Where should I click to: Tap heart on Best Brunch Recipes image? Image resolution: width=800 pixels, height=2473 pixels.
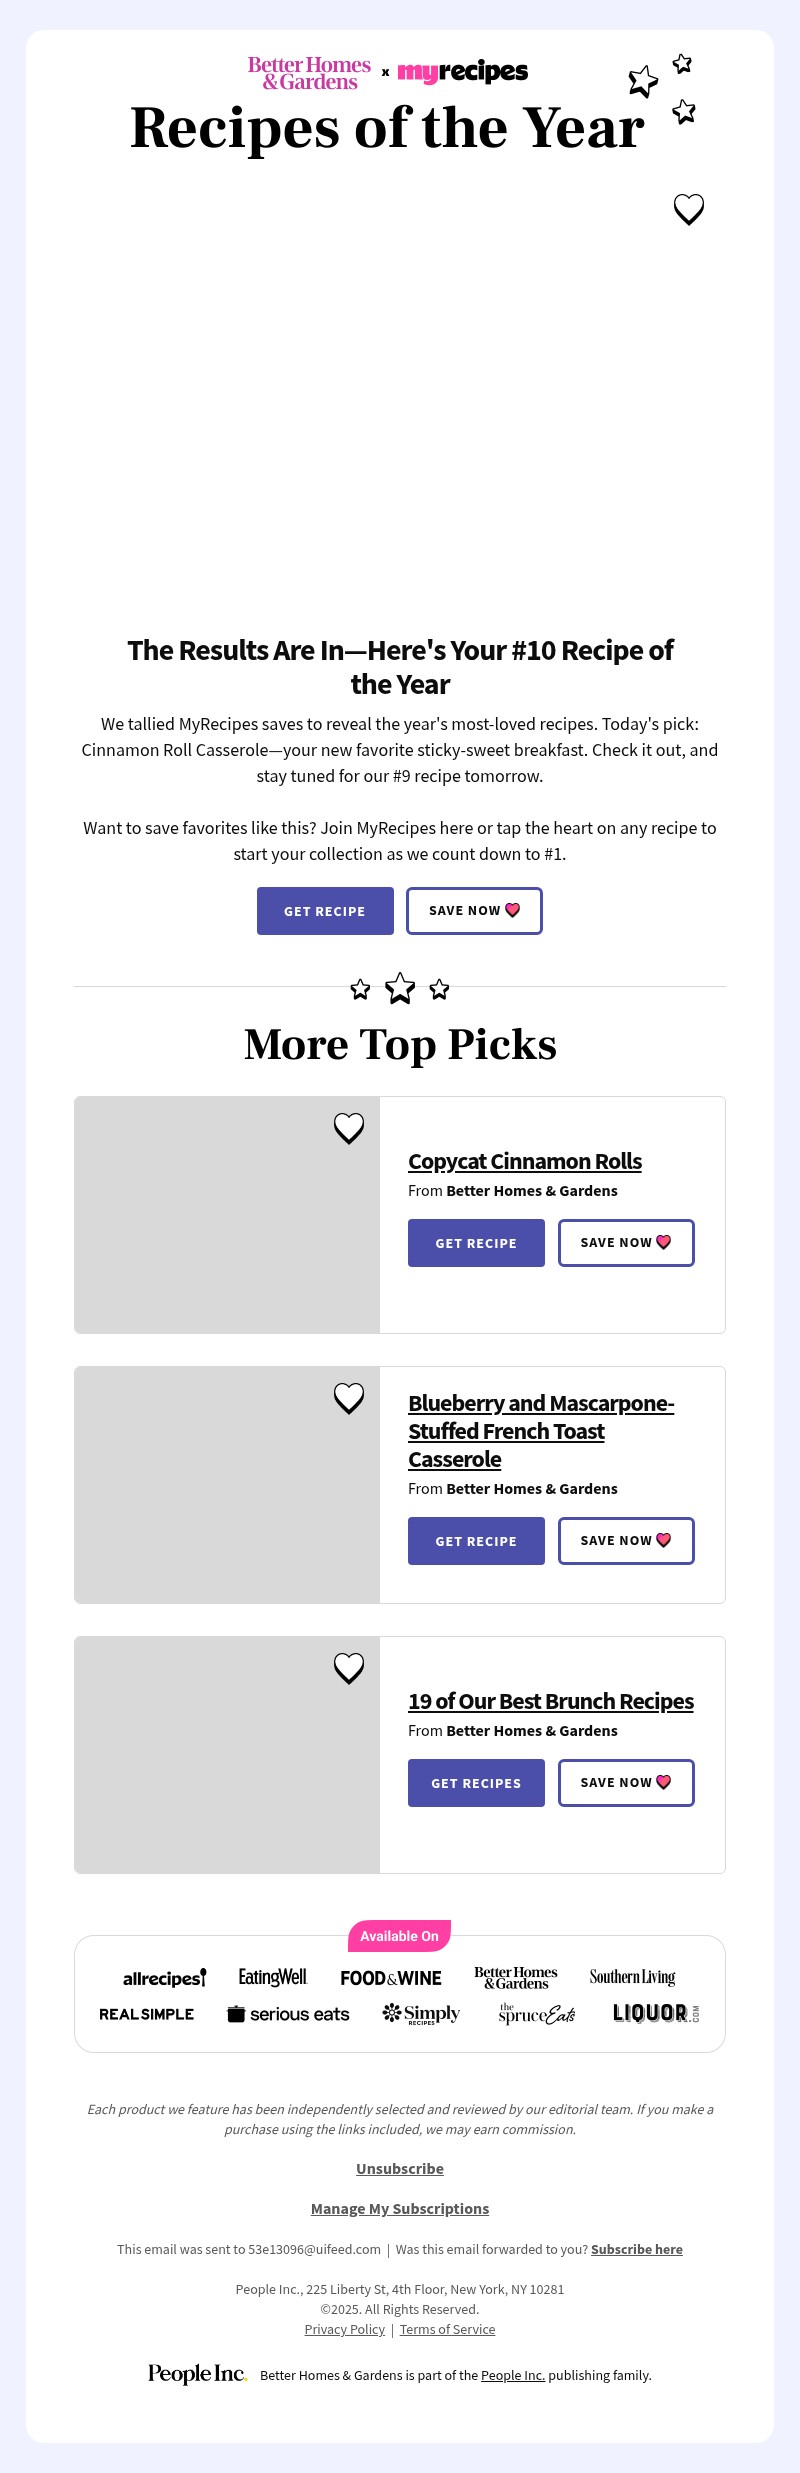[349, 1668]
